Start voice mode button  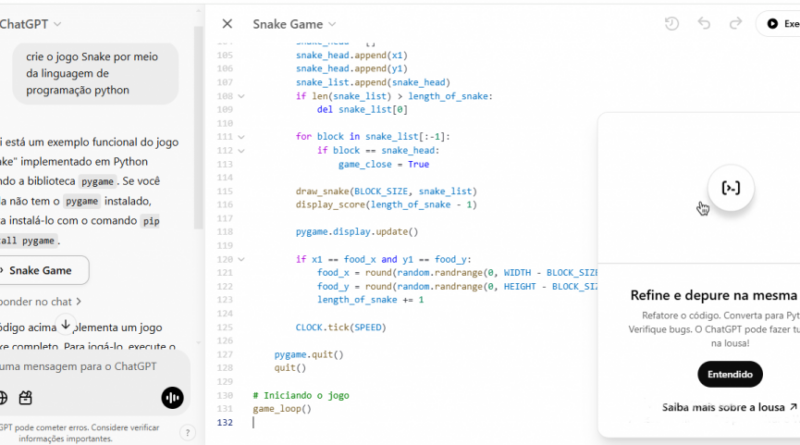(172, 398)
